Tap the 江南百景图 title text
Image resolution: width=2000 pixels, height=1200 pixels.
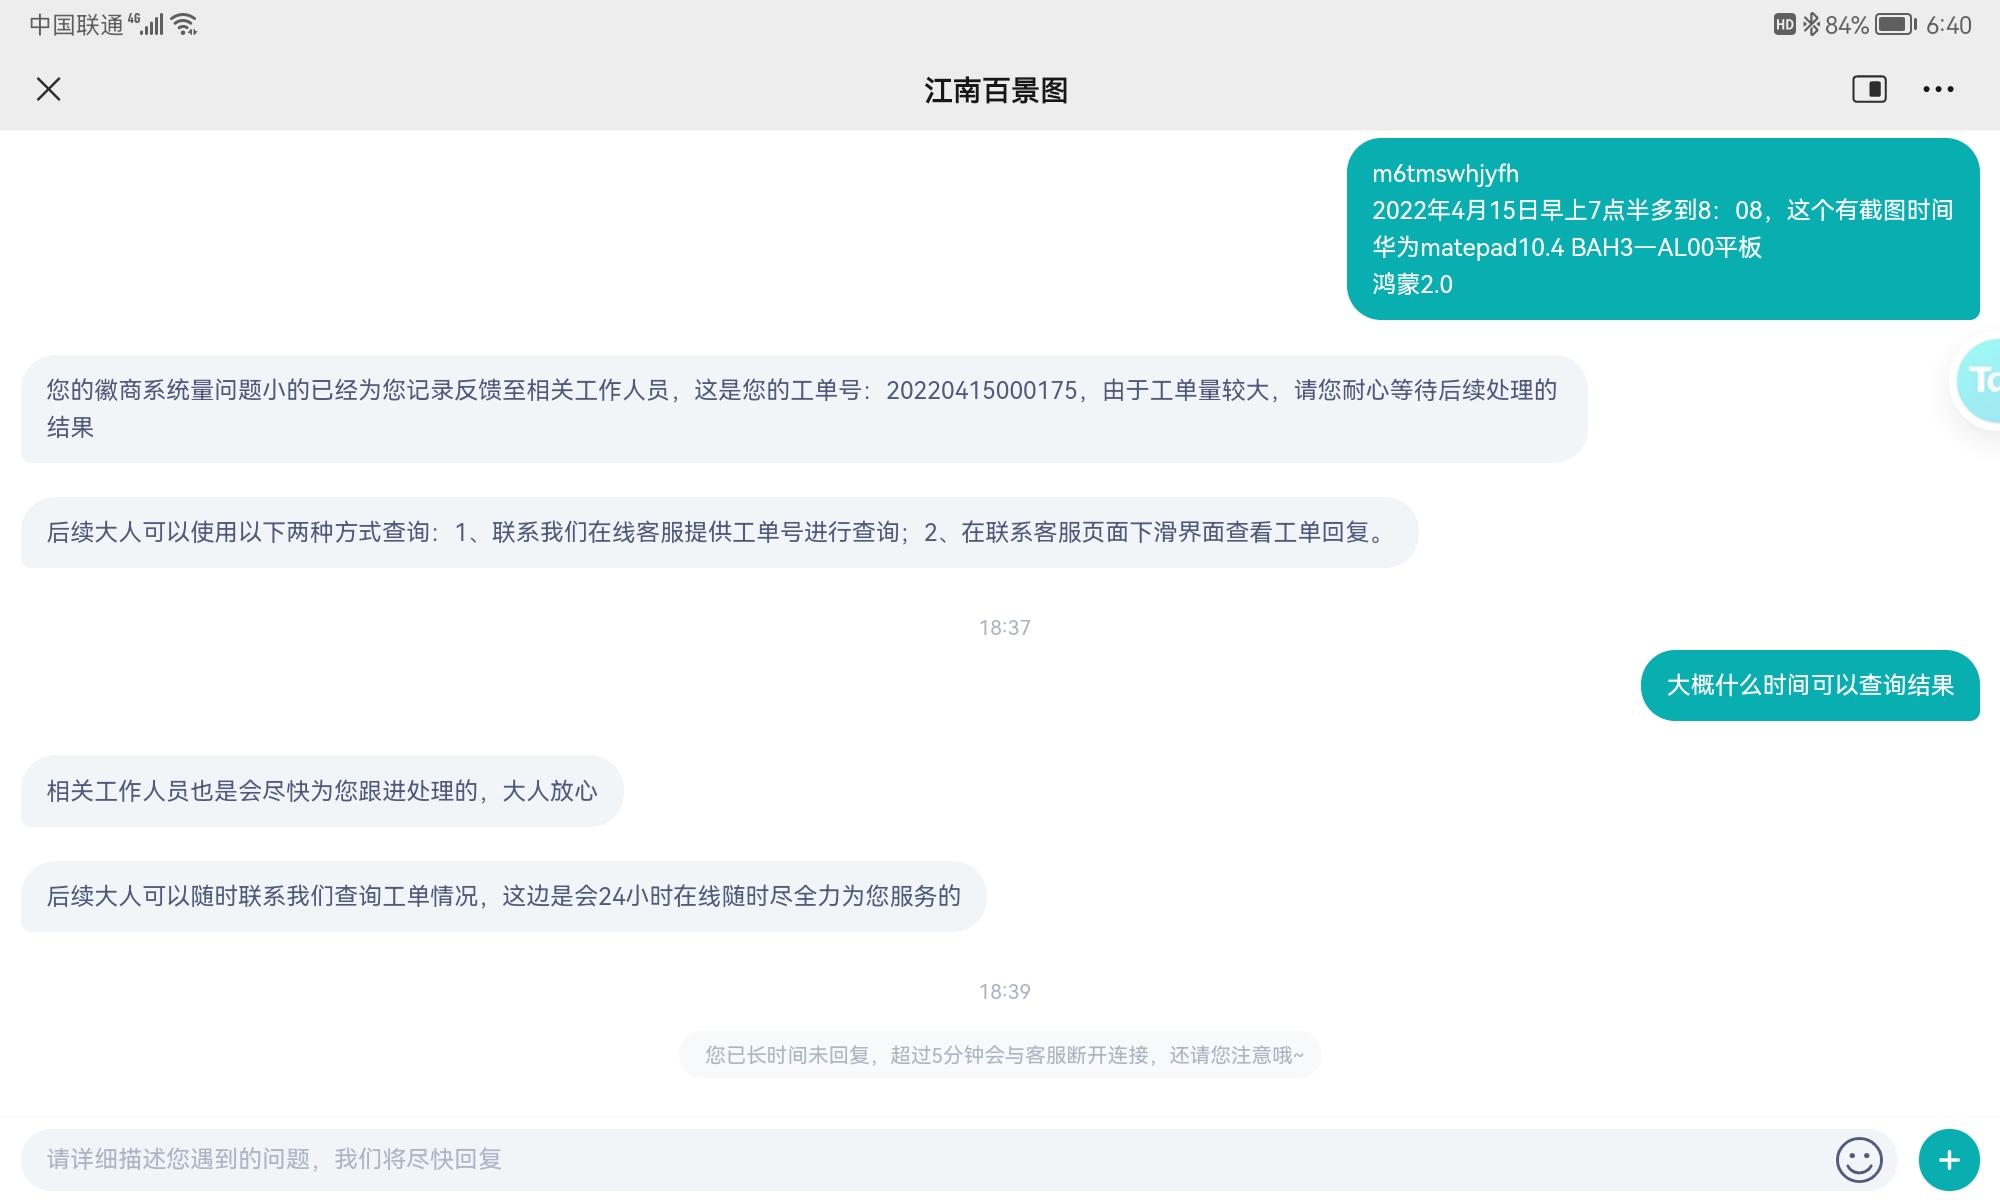995,90
